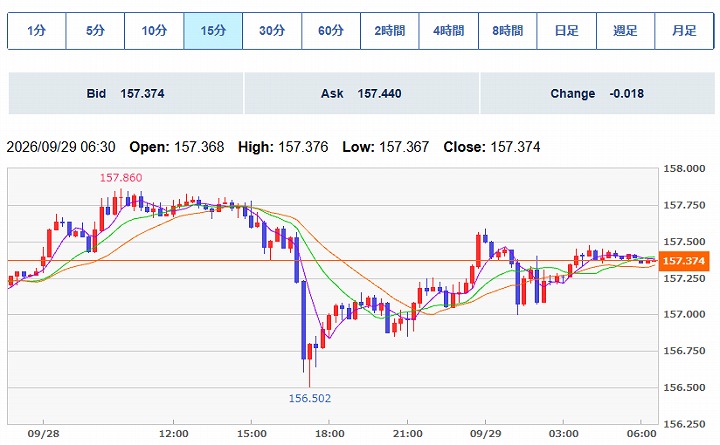The image size is (720, 445).
Task: Click the 157.750 price axis label
Action: (x=684, y=205)
